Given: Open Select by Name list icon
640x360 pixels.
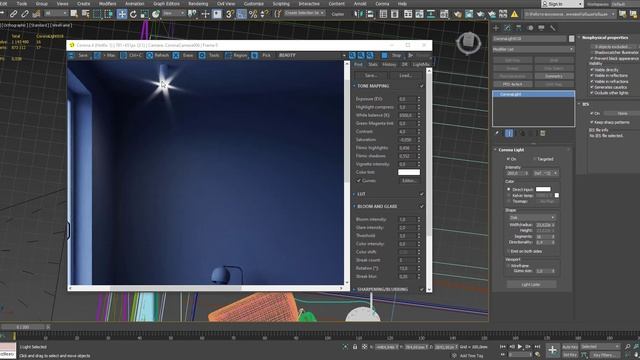Looking at the screenshot, I should (x=85, y=14).
